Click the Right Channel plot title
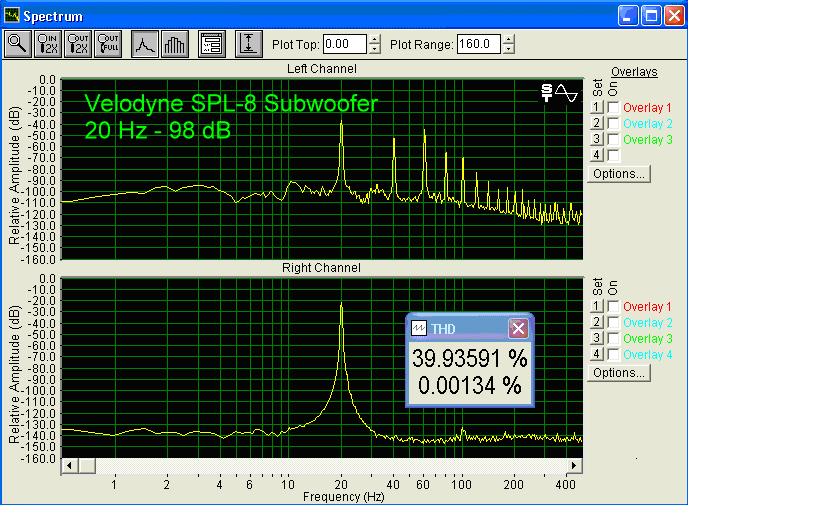Screen dimensions: 840x525 (321, 268)
